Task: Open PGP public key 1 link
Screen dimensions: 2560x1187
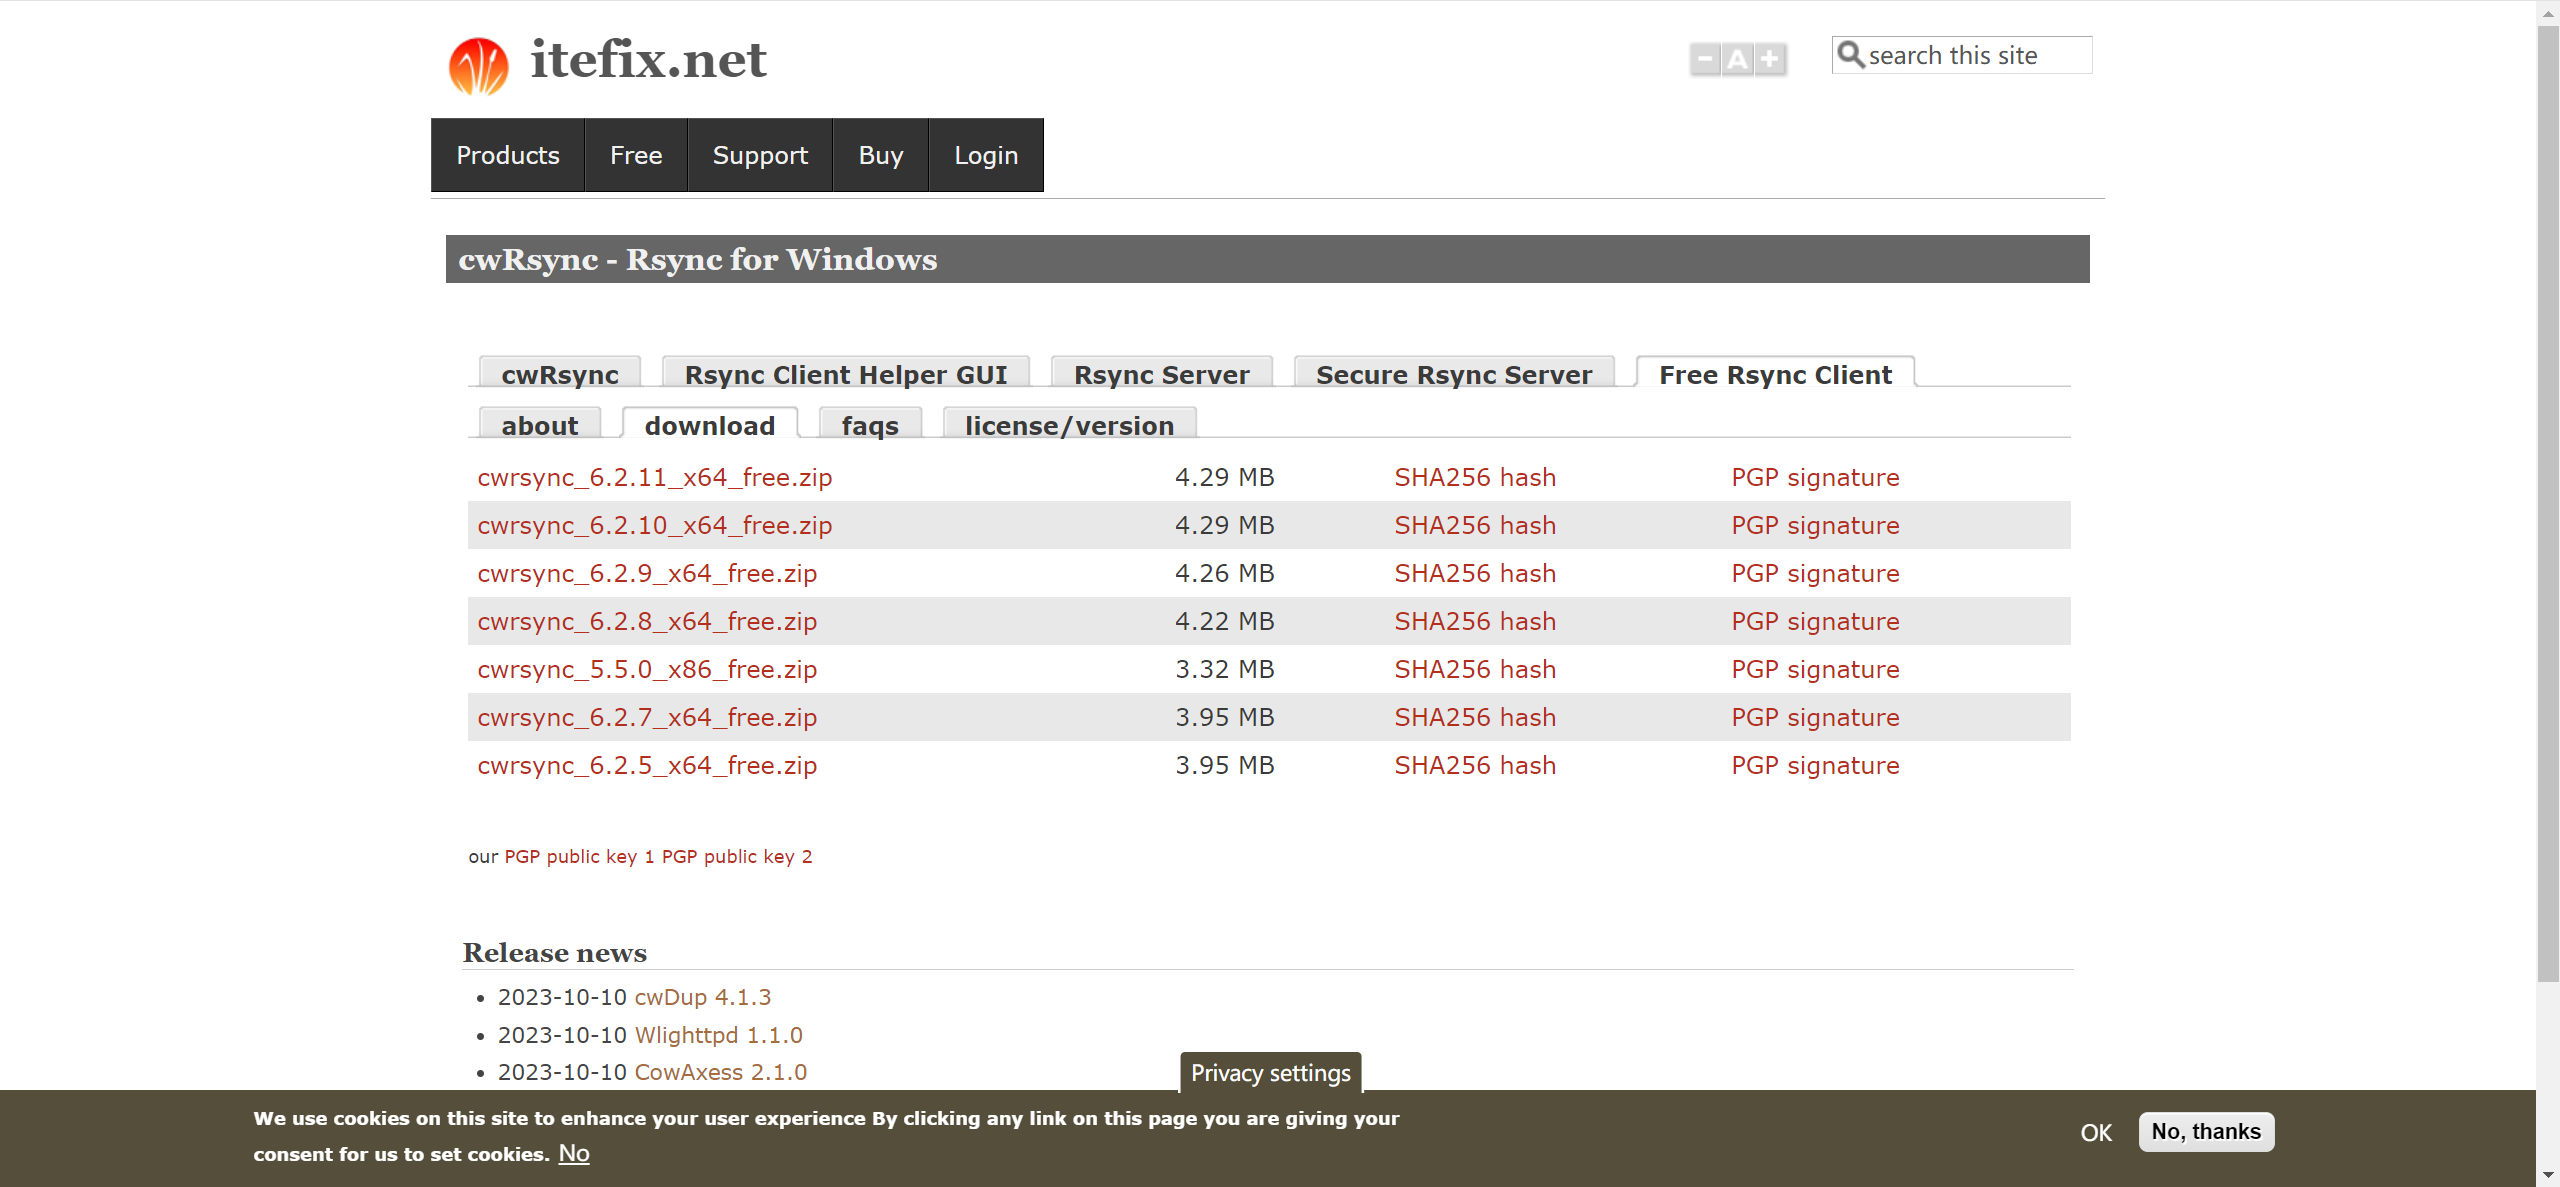Action: [579, 856]
